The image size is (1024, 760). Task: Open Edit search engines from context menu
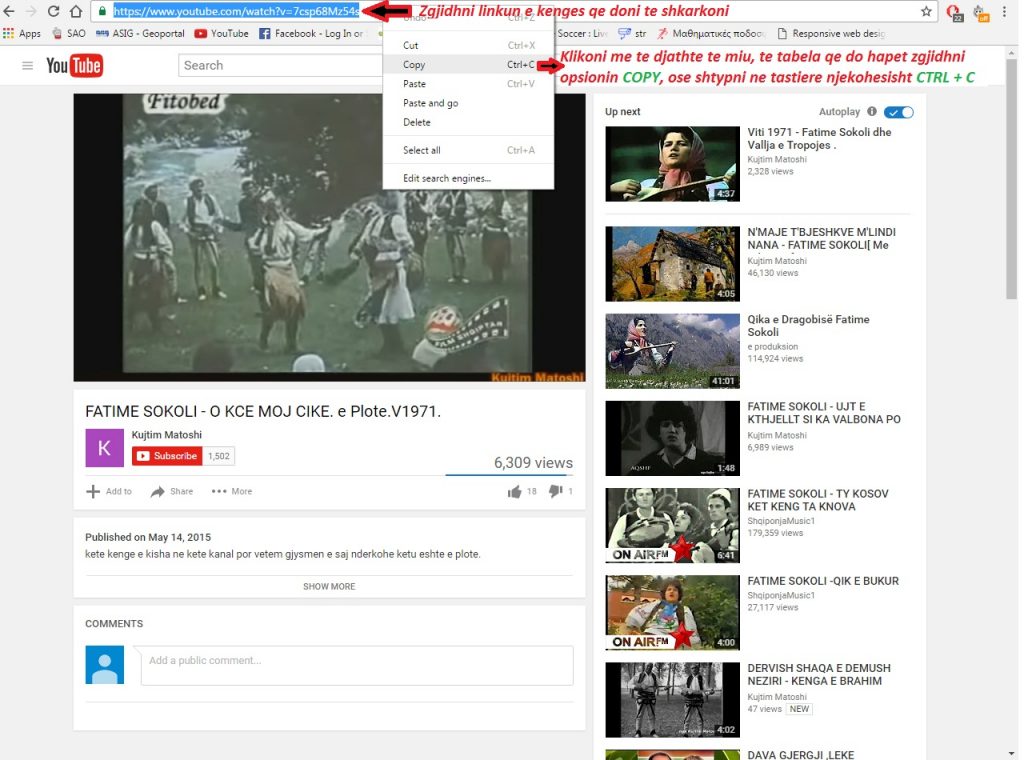pyautogui.click(x=468, y=178)
